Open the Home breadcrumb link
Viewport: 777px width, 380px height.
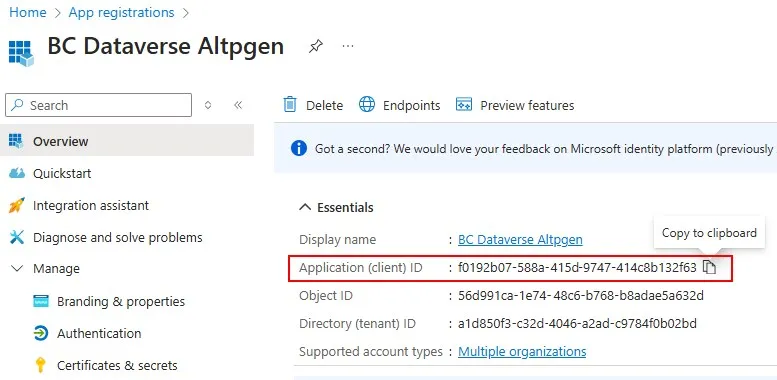pos(28,12)
